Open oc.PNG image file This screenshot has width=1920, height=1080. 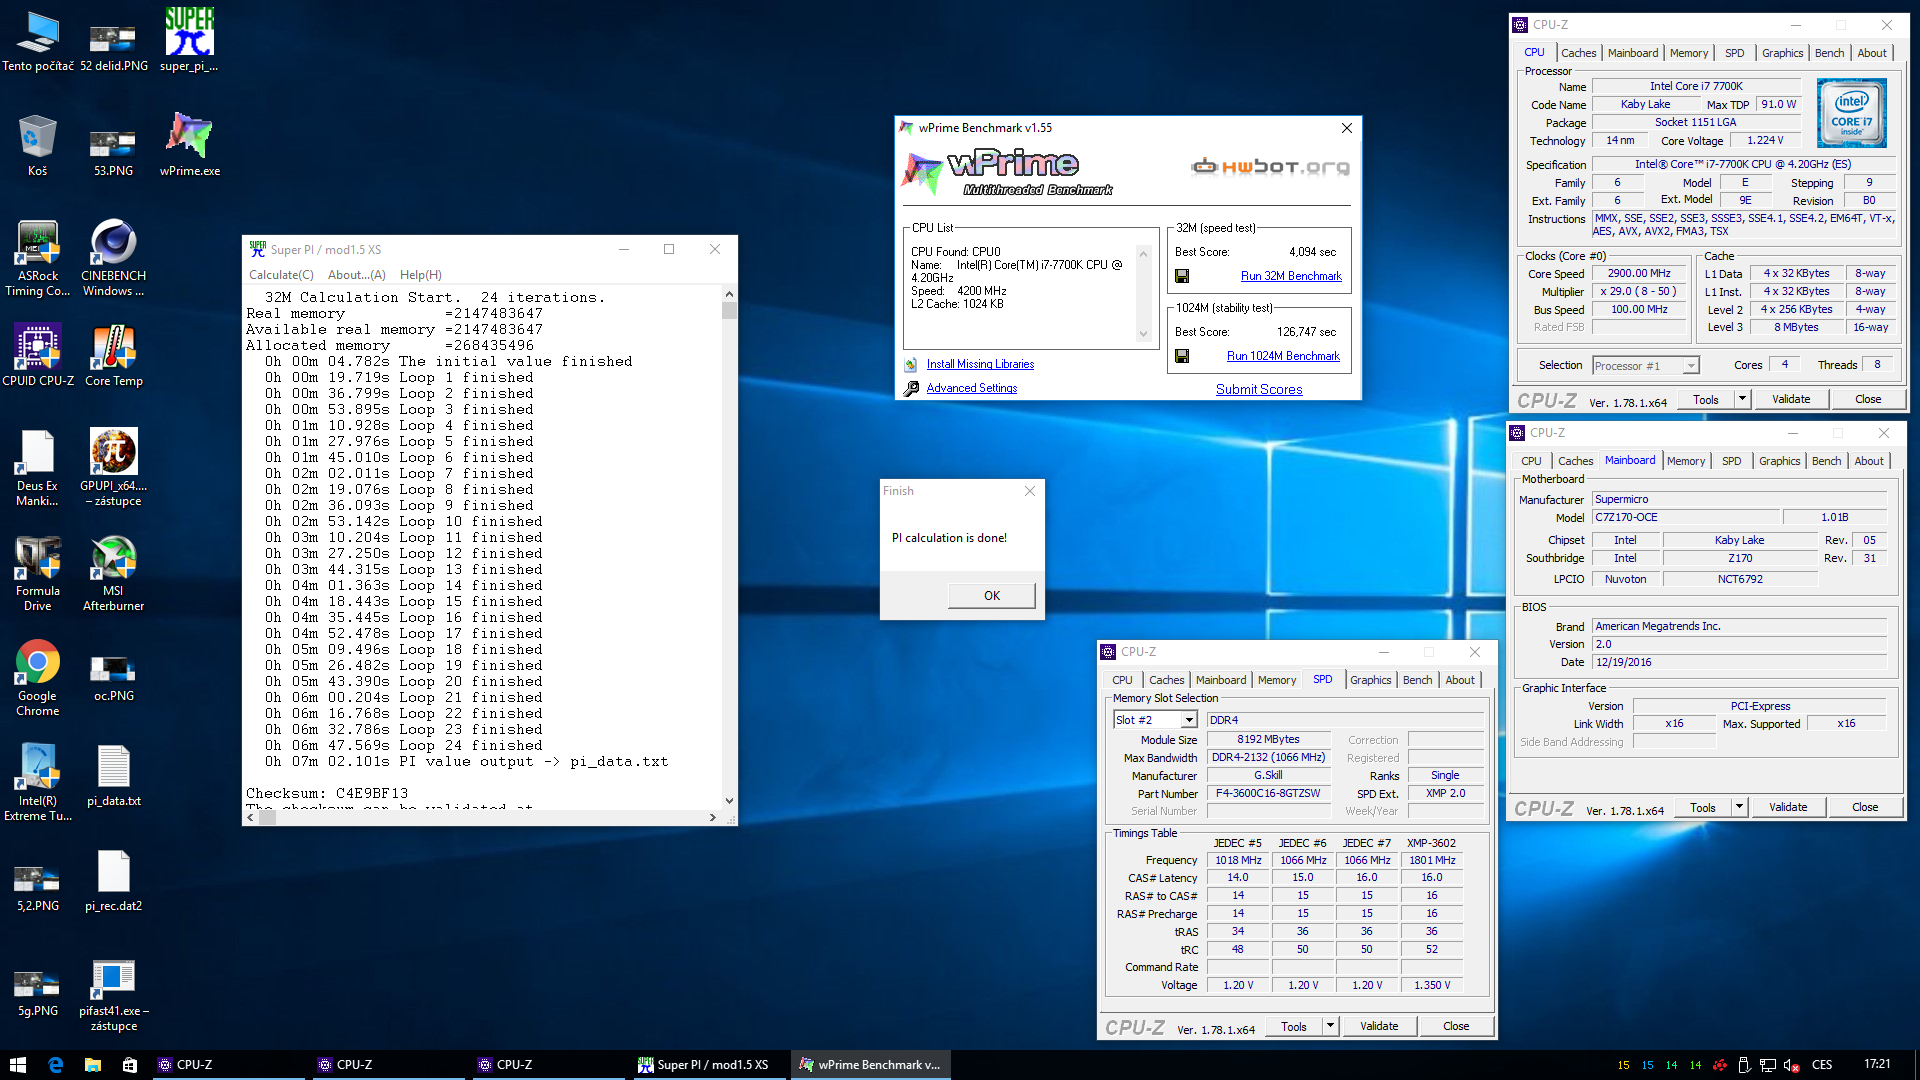(x=113, y=678)
